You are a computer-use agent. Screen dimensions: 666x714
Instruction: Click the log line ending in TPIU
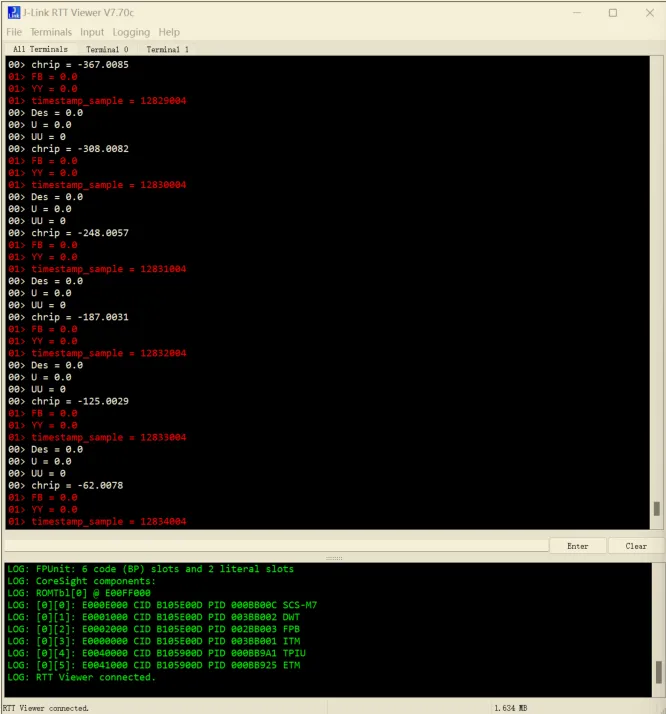[156, 653]
